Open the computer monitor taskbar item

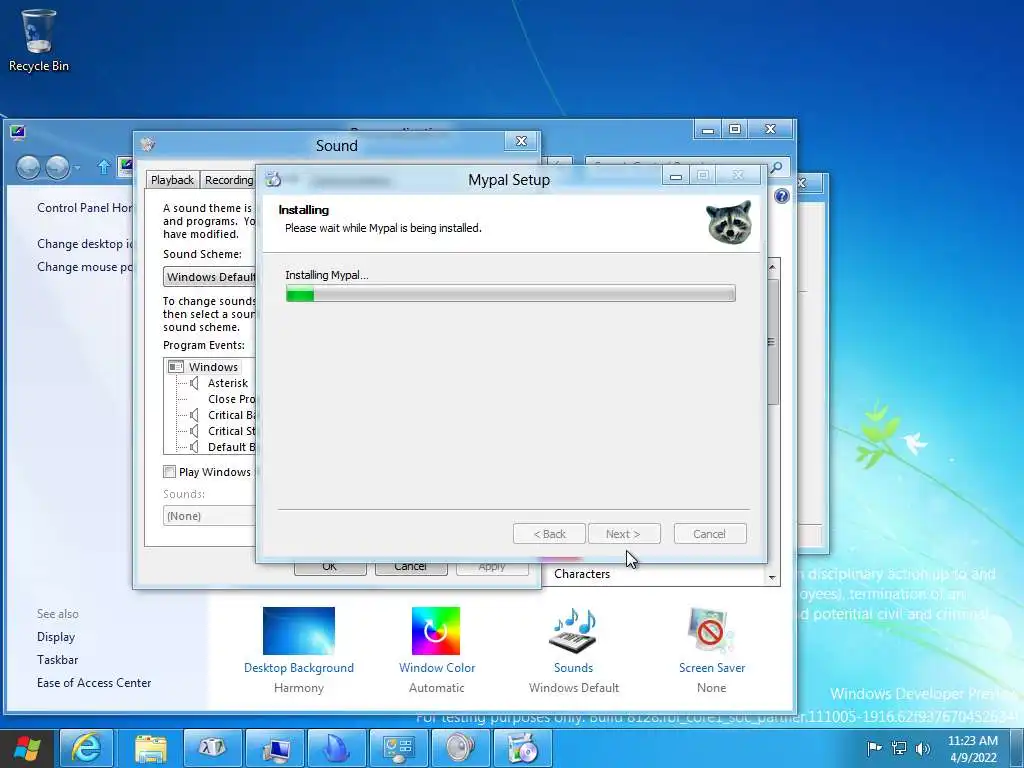click(274, 748)
